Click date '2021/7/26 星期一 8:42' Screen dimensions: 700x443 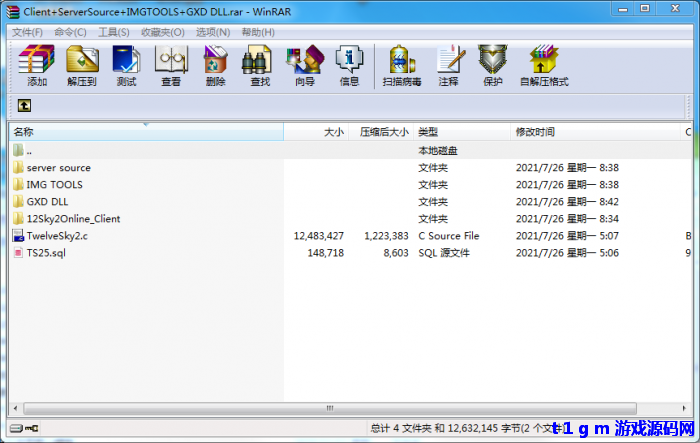pos(567,202)
